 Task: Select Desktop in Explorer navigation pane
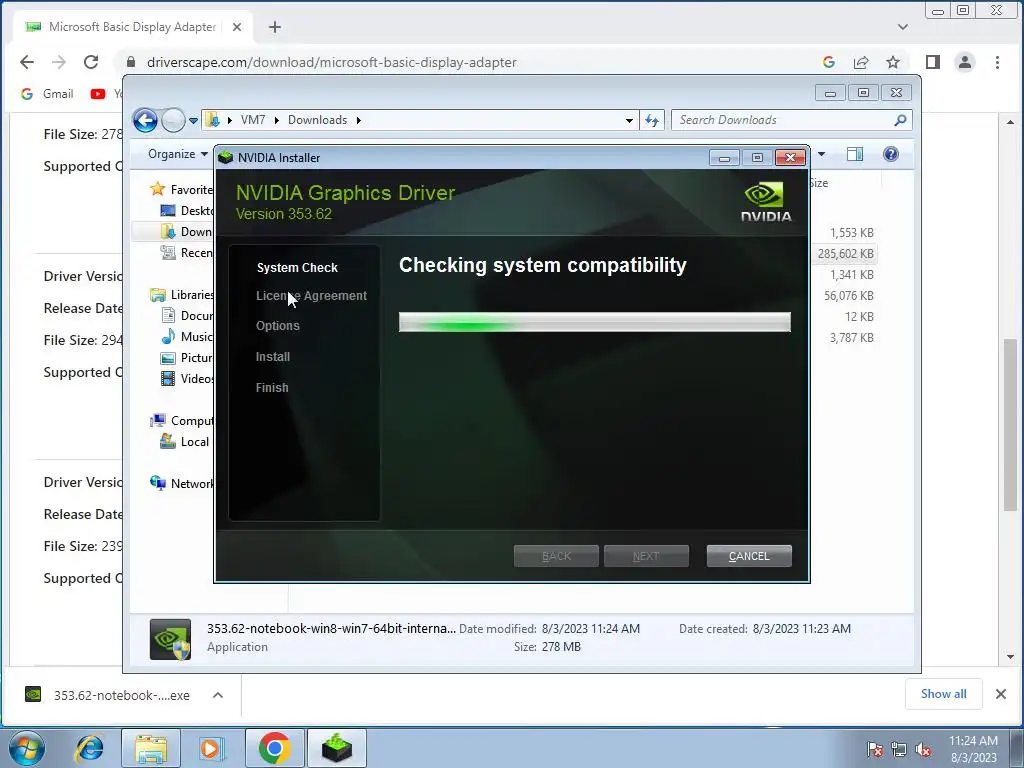[x=187, y=210]
